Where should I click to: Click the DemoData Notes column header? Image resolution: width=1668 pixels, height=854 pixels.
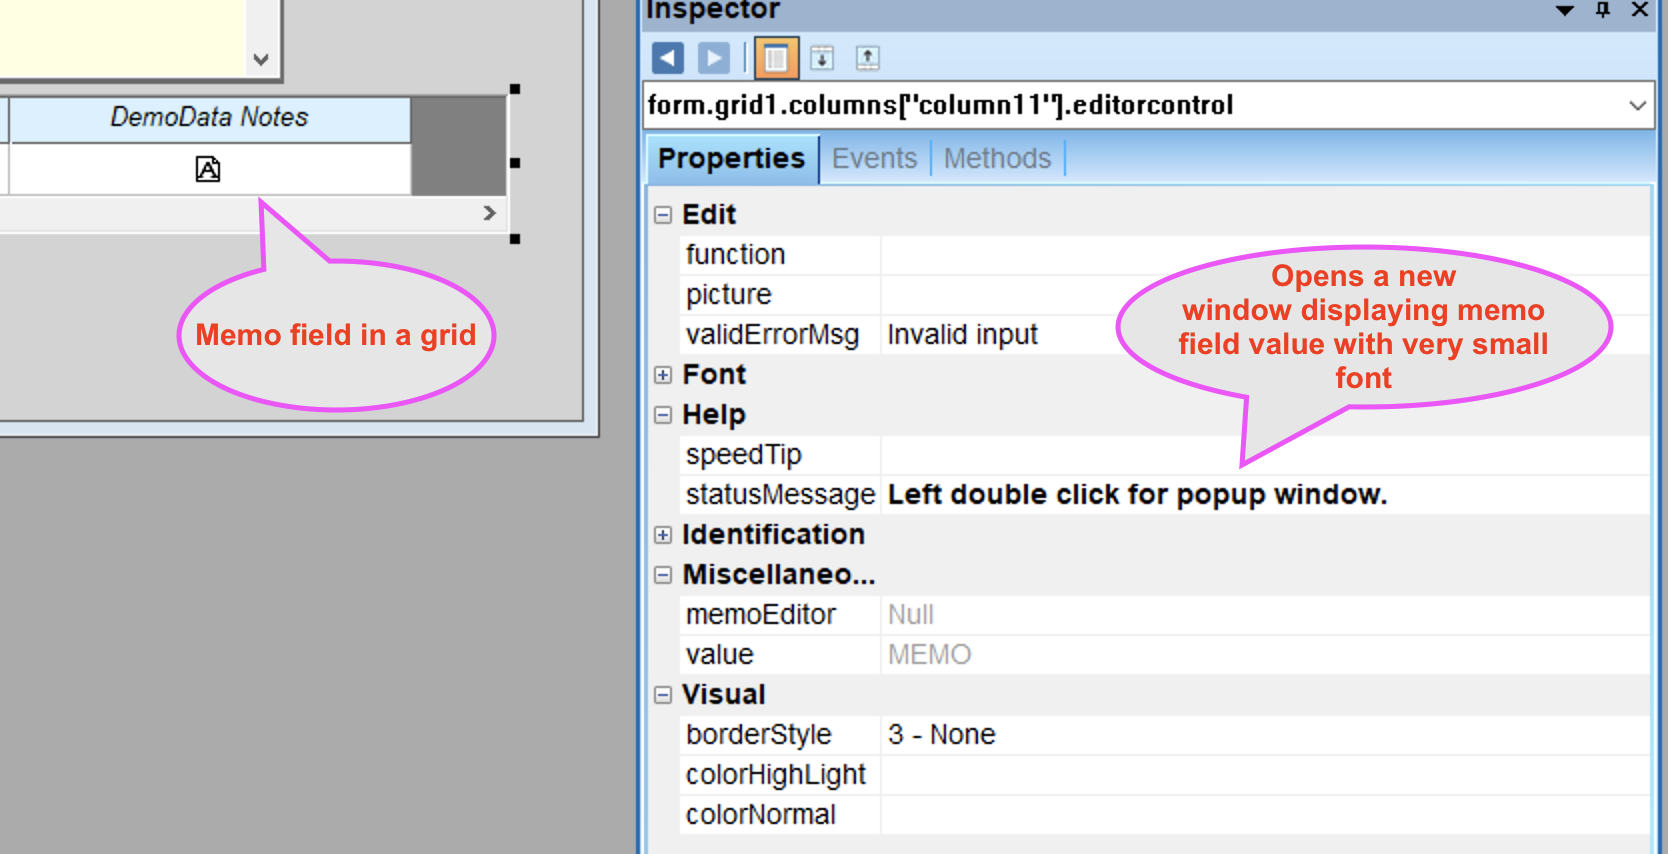coord(209,118)
